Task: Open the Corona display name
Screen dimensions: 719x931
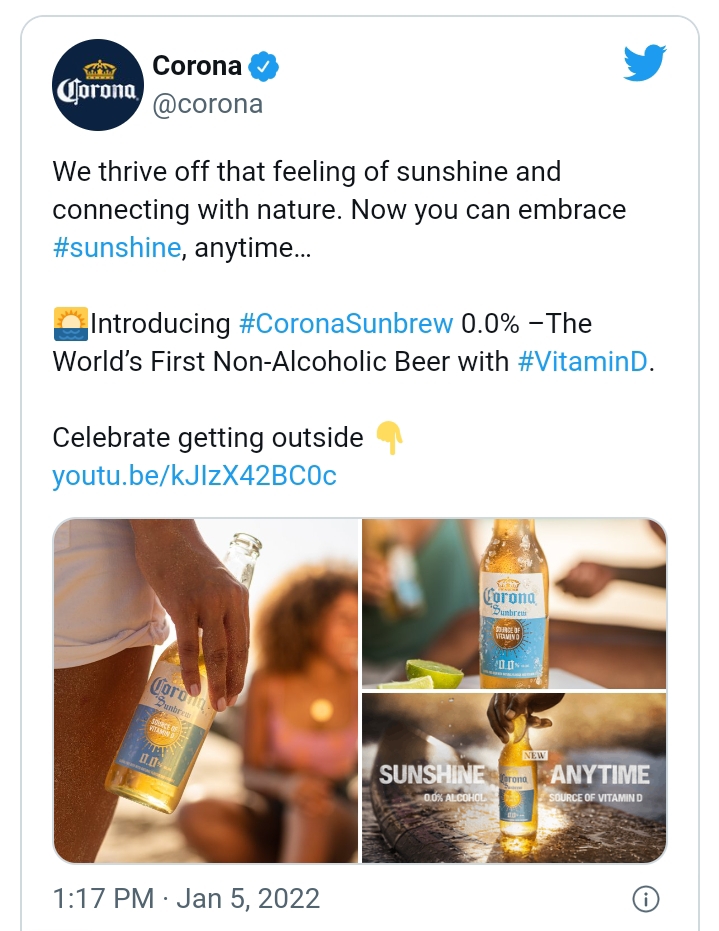Action: (197, 67)
